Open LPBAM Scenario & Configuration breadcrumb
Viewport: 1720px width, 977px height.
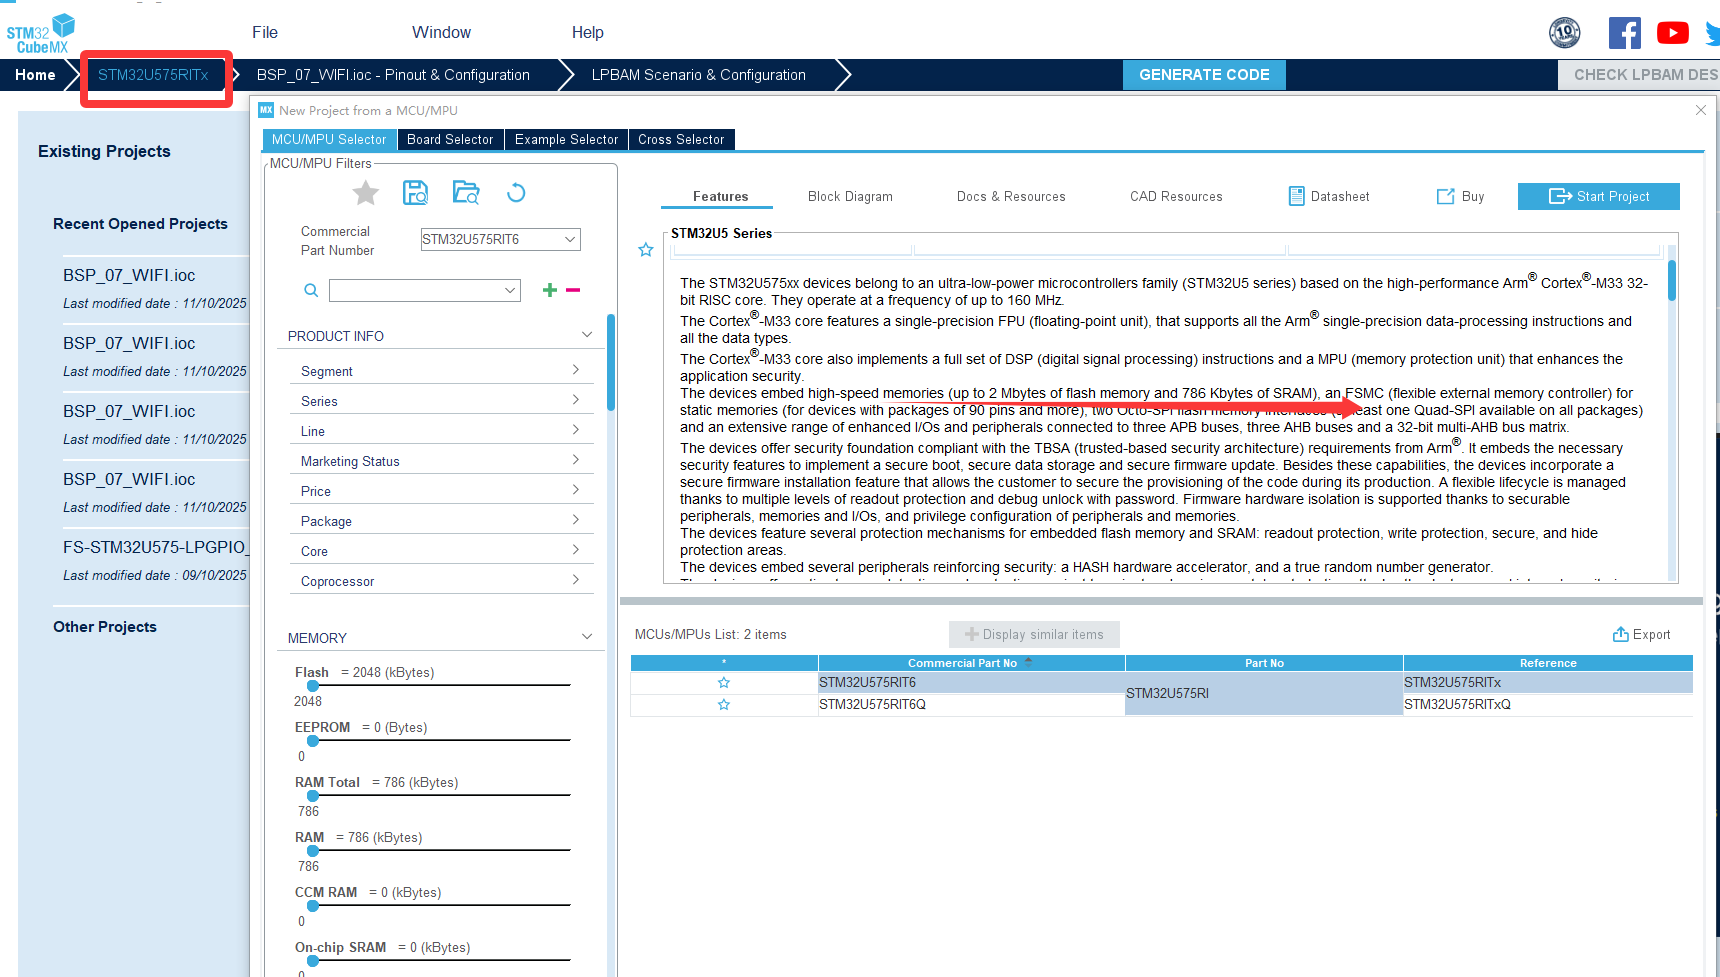point(698,75)
